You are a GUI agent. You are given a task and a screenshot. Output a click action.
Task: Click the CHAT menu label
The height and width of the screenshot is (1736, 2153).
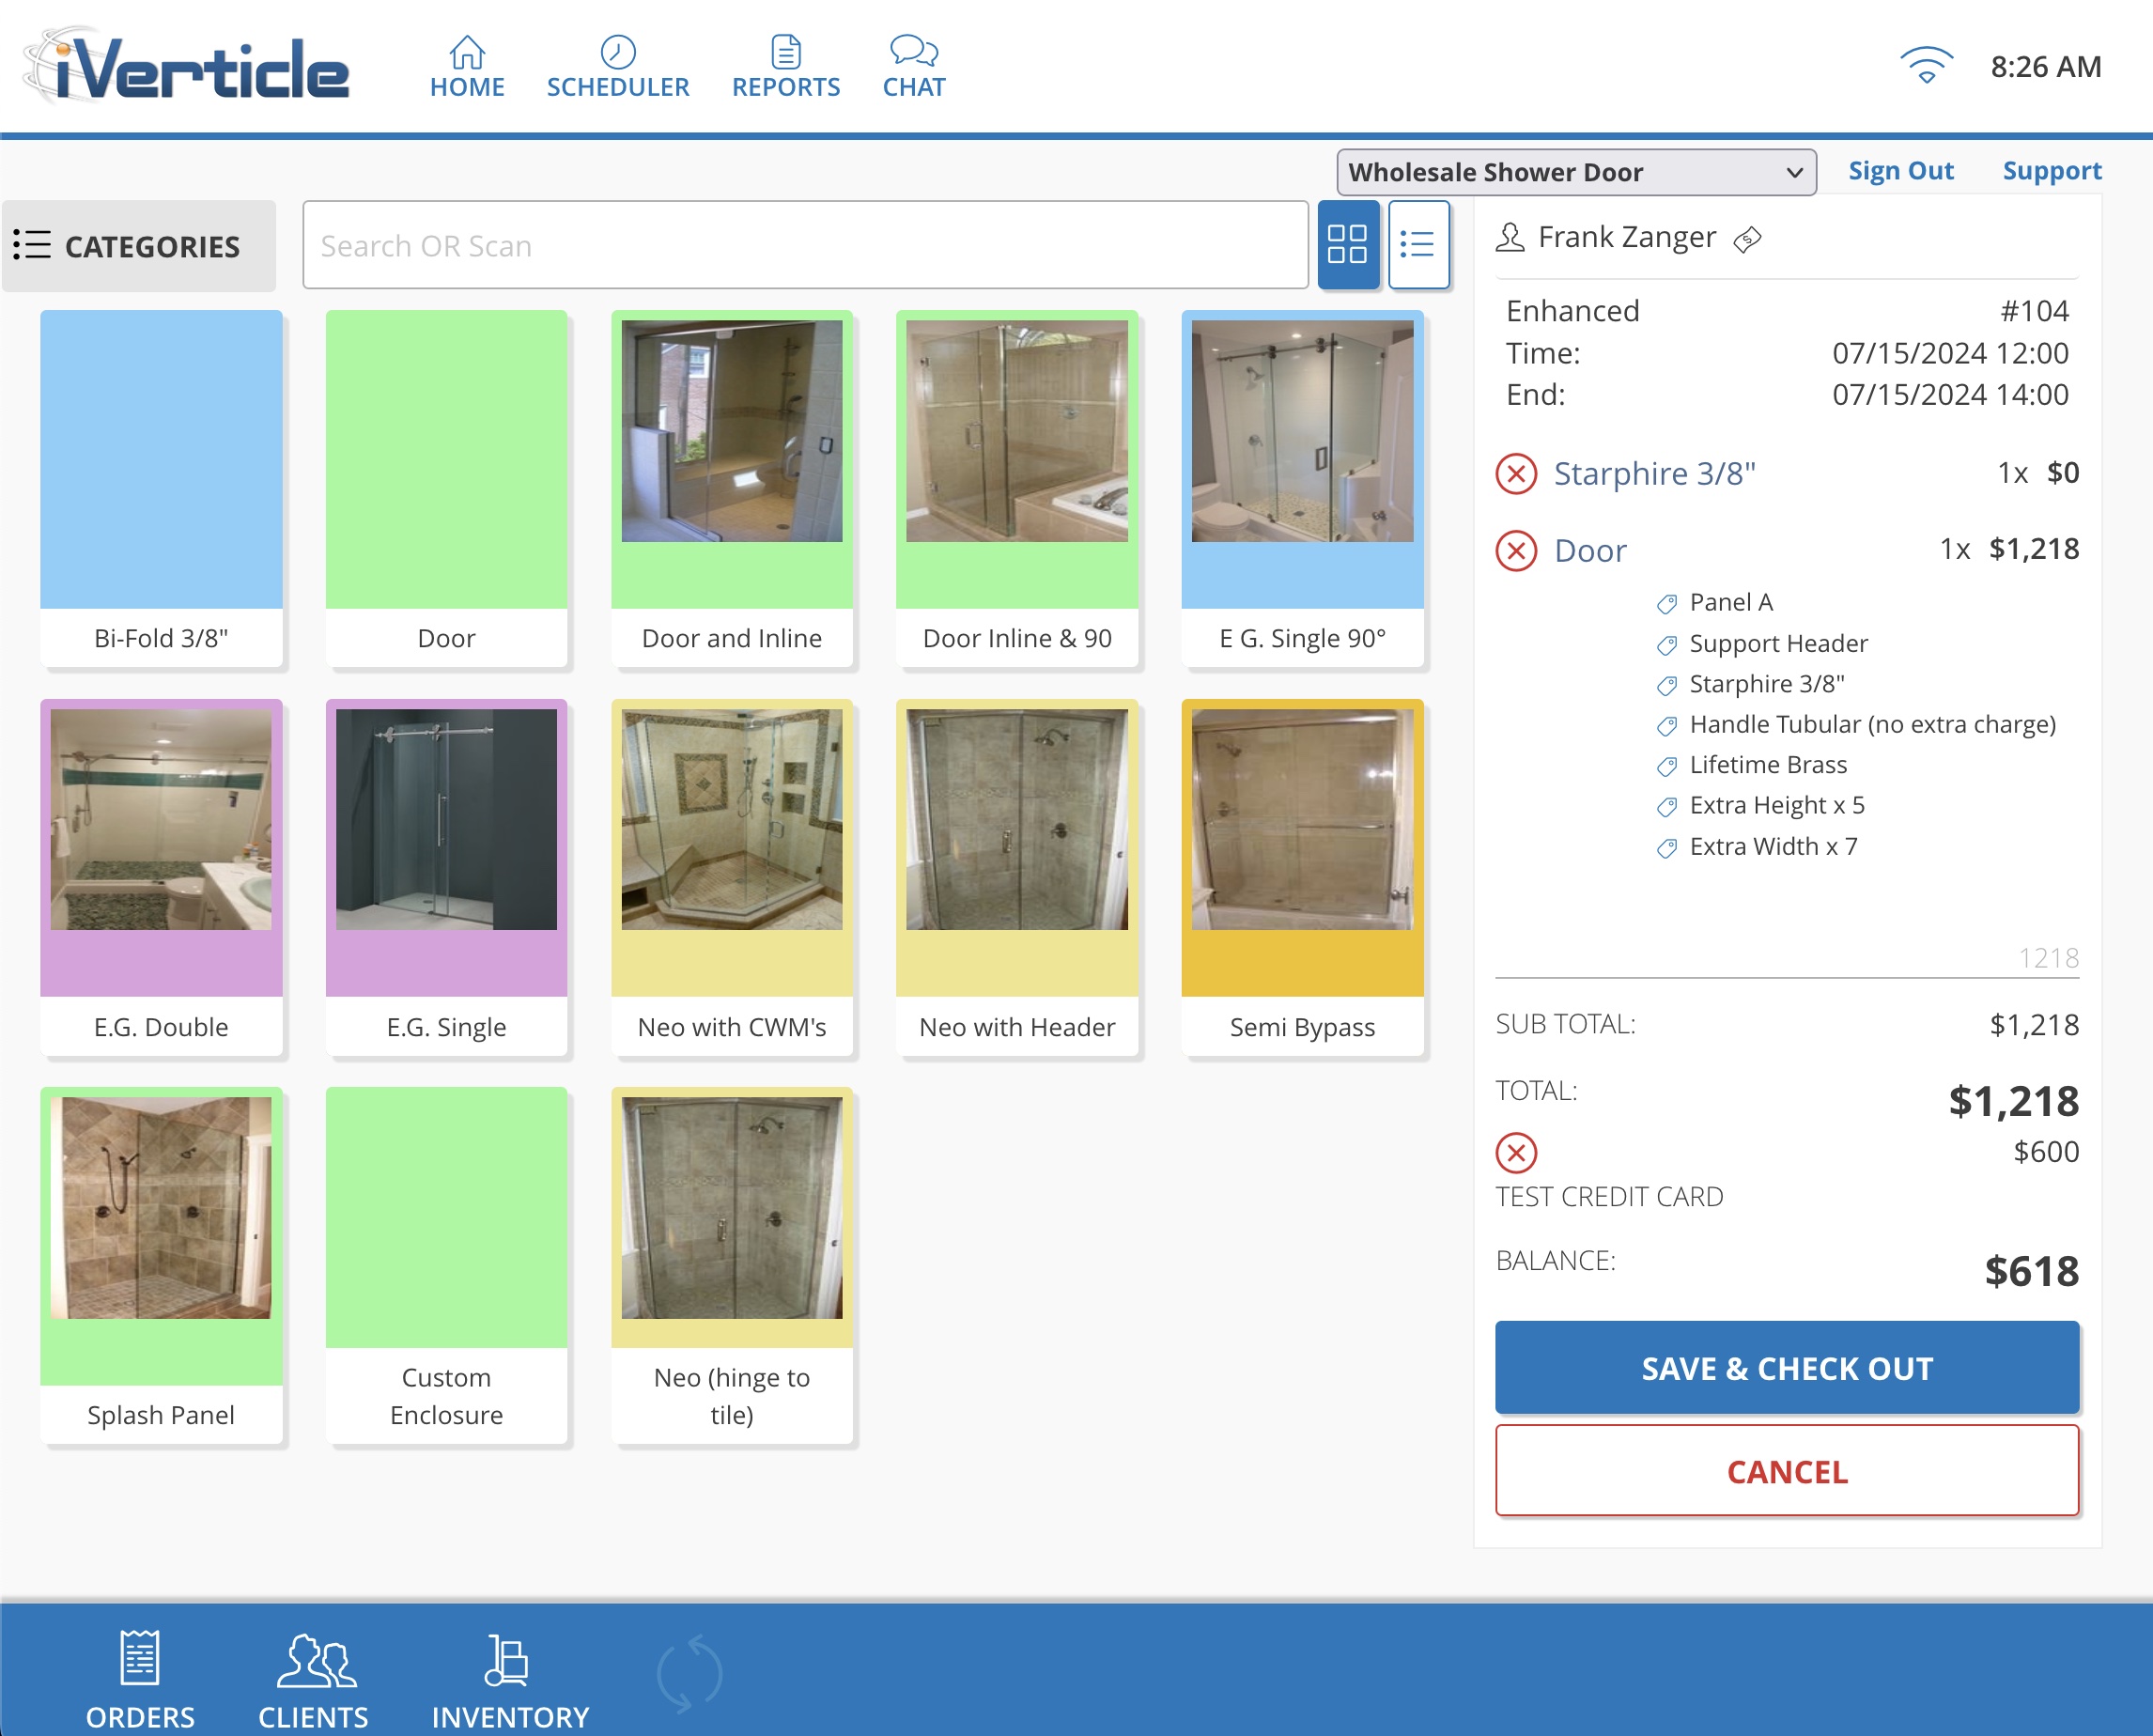913,87
